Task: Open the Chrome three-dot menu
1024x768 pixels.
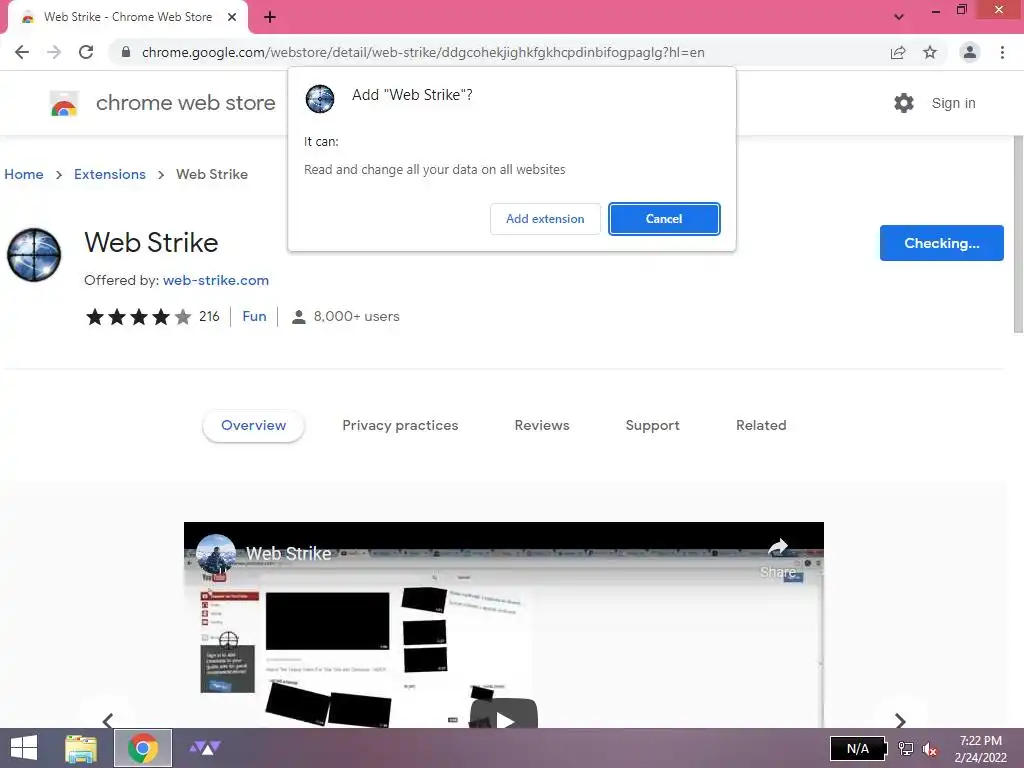Action: (x=1002, y=52)
